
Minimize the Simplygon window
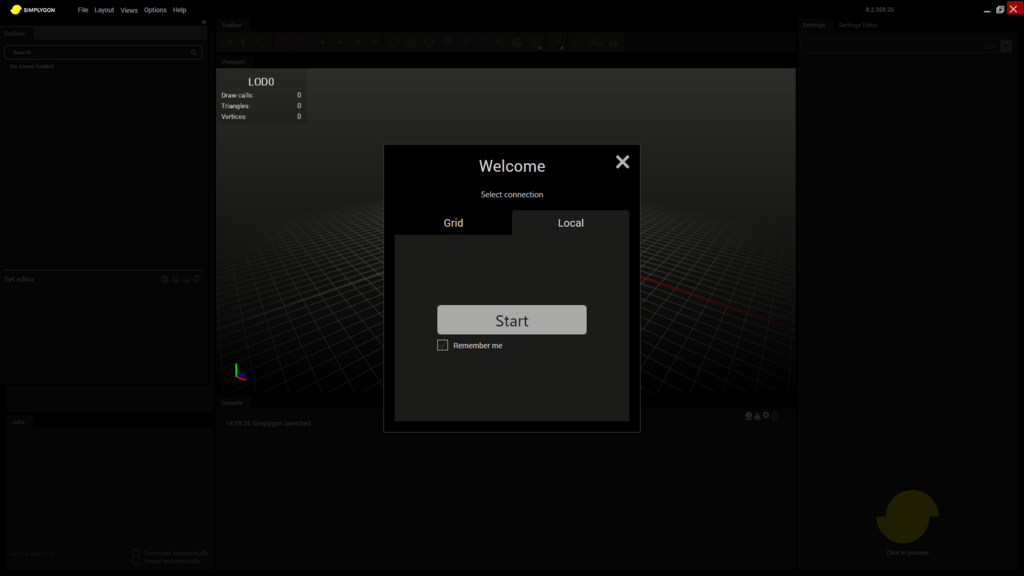tap(987, 10)
